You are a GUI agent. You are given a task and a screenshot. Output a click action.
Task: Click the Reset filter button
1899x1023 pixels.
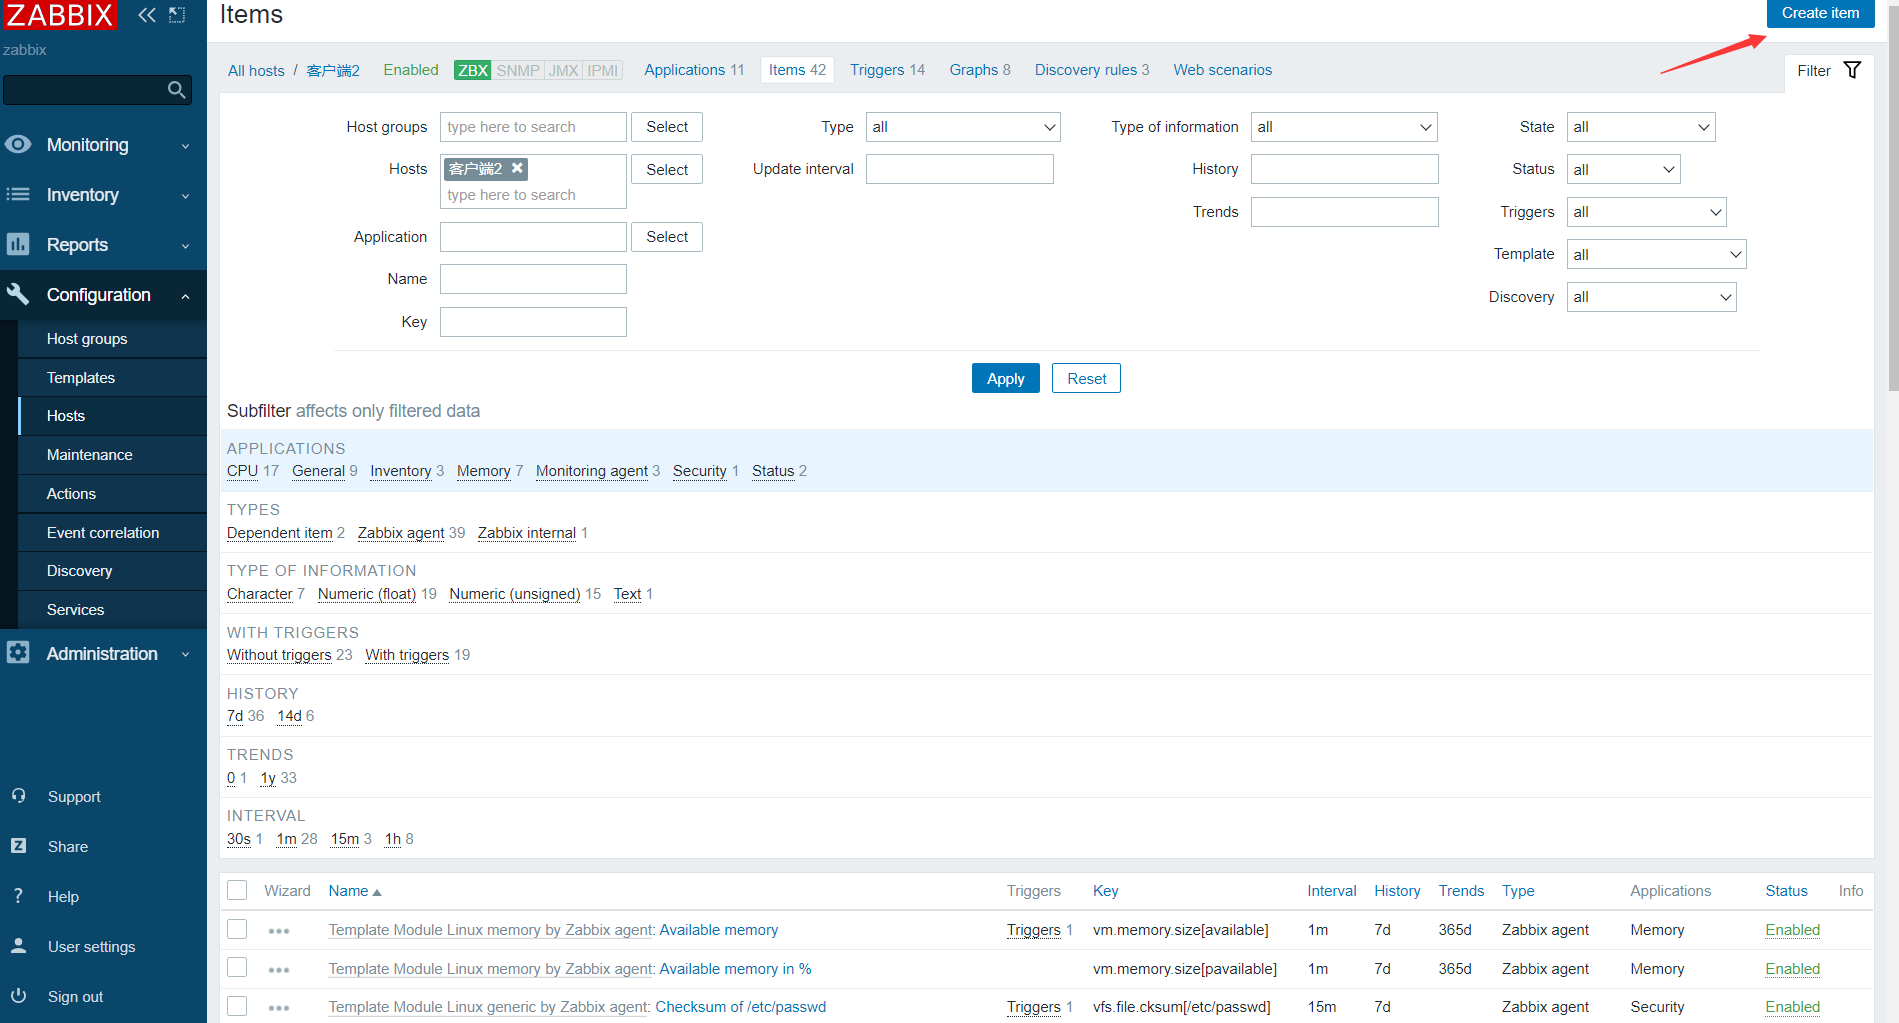coord(1086,378)
